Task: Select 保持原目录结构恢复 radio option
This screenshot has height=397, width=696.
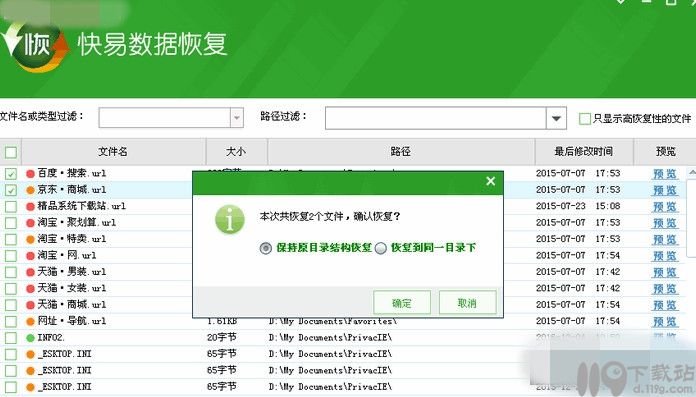Action: point(265,248)
